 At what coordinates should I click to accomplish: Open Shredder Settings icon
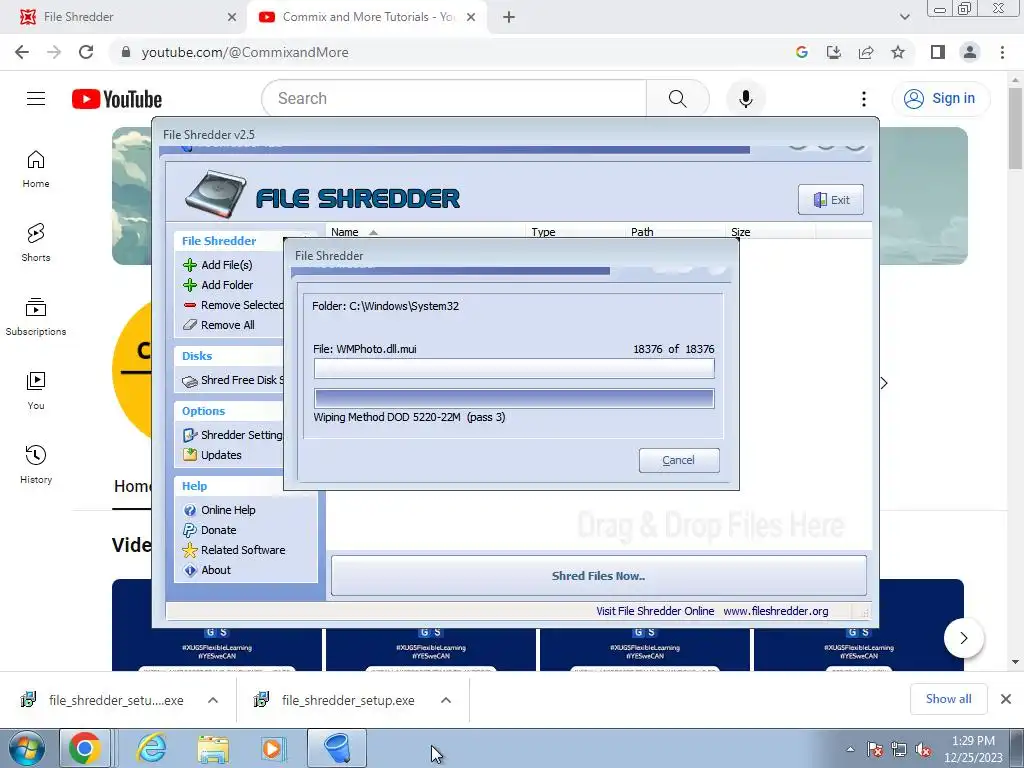point(190,435)
